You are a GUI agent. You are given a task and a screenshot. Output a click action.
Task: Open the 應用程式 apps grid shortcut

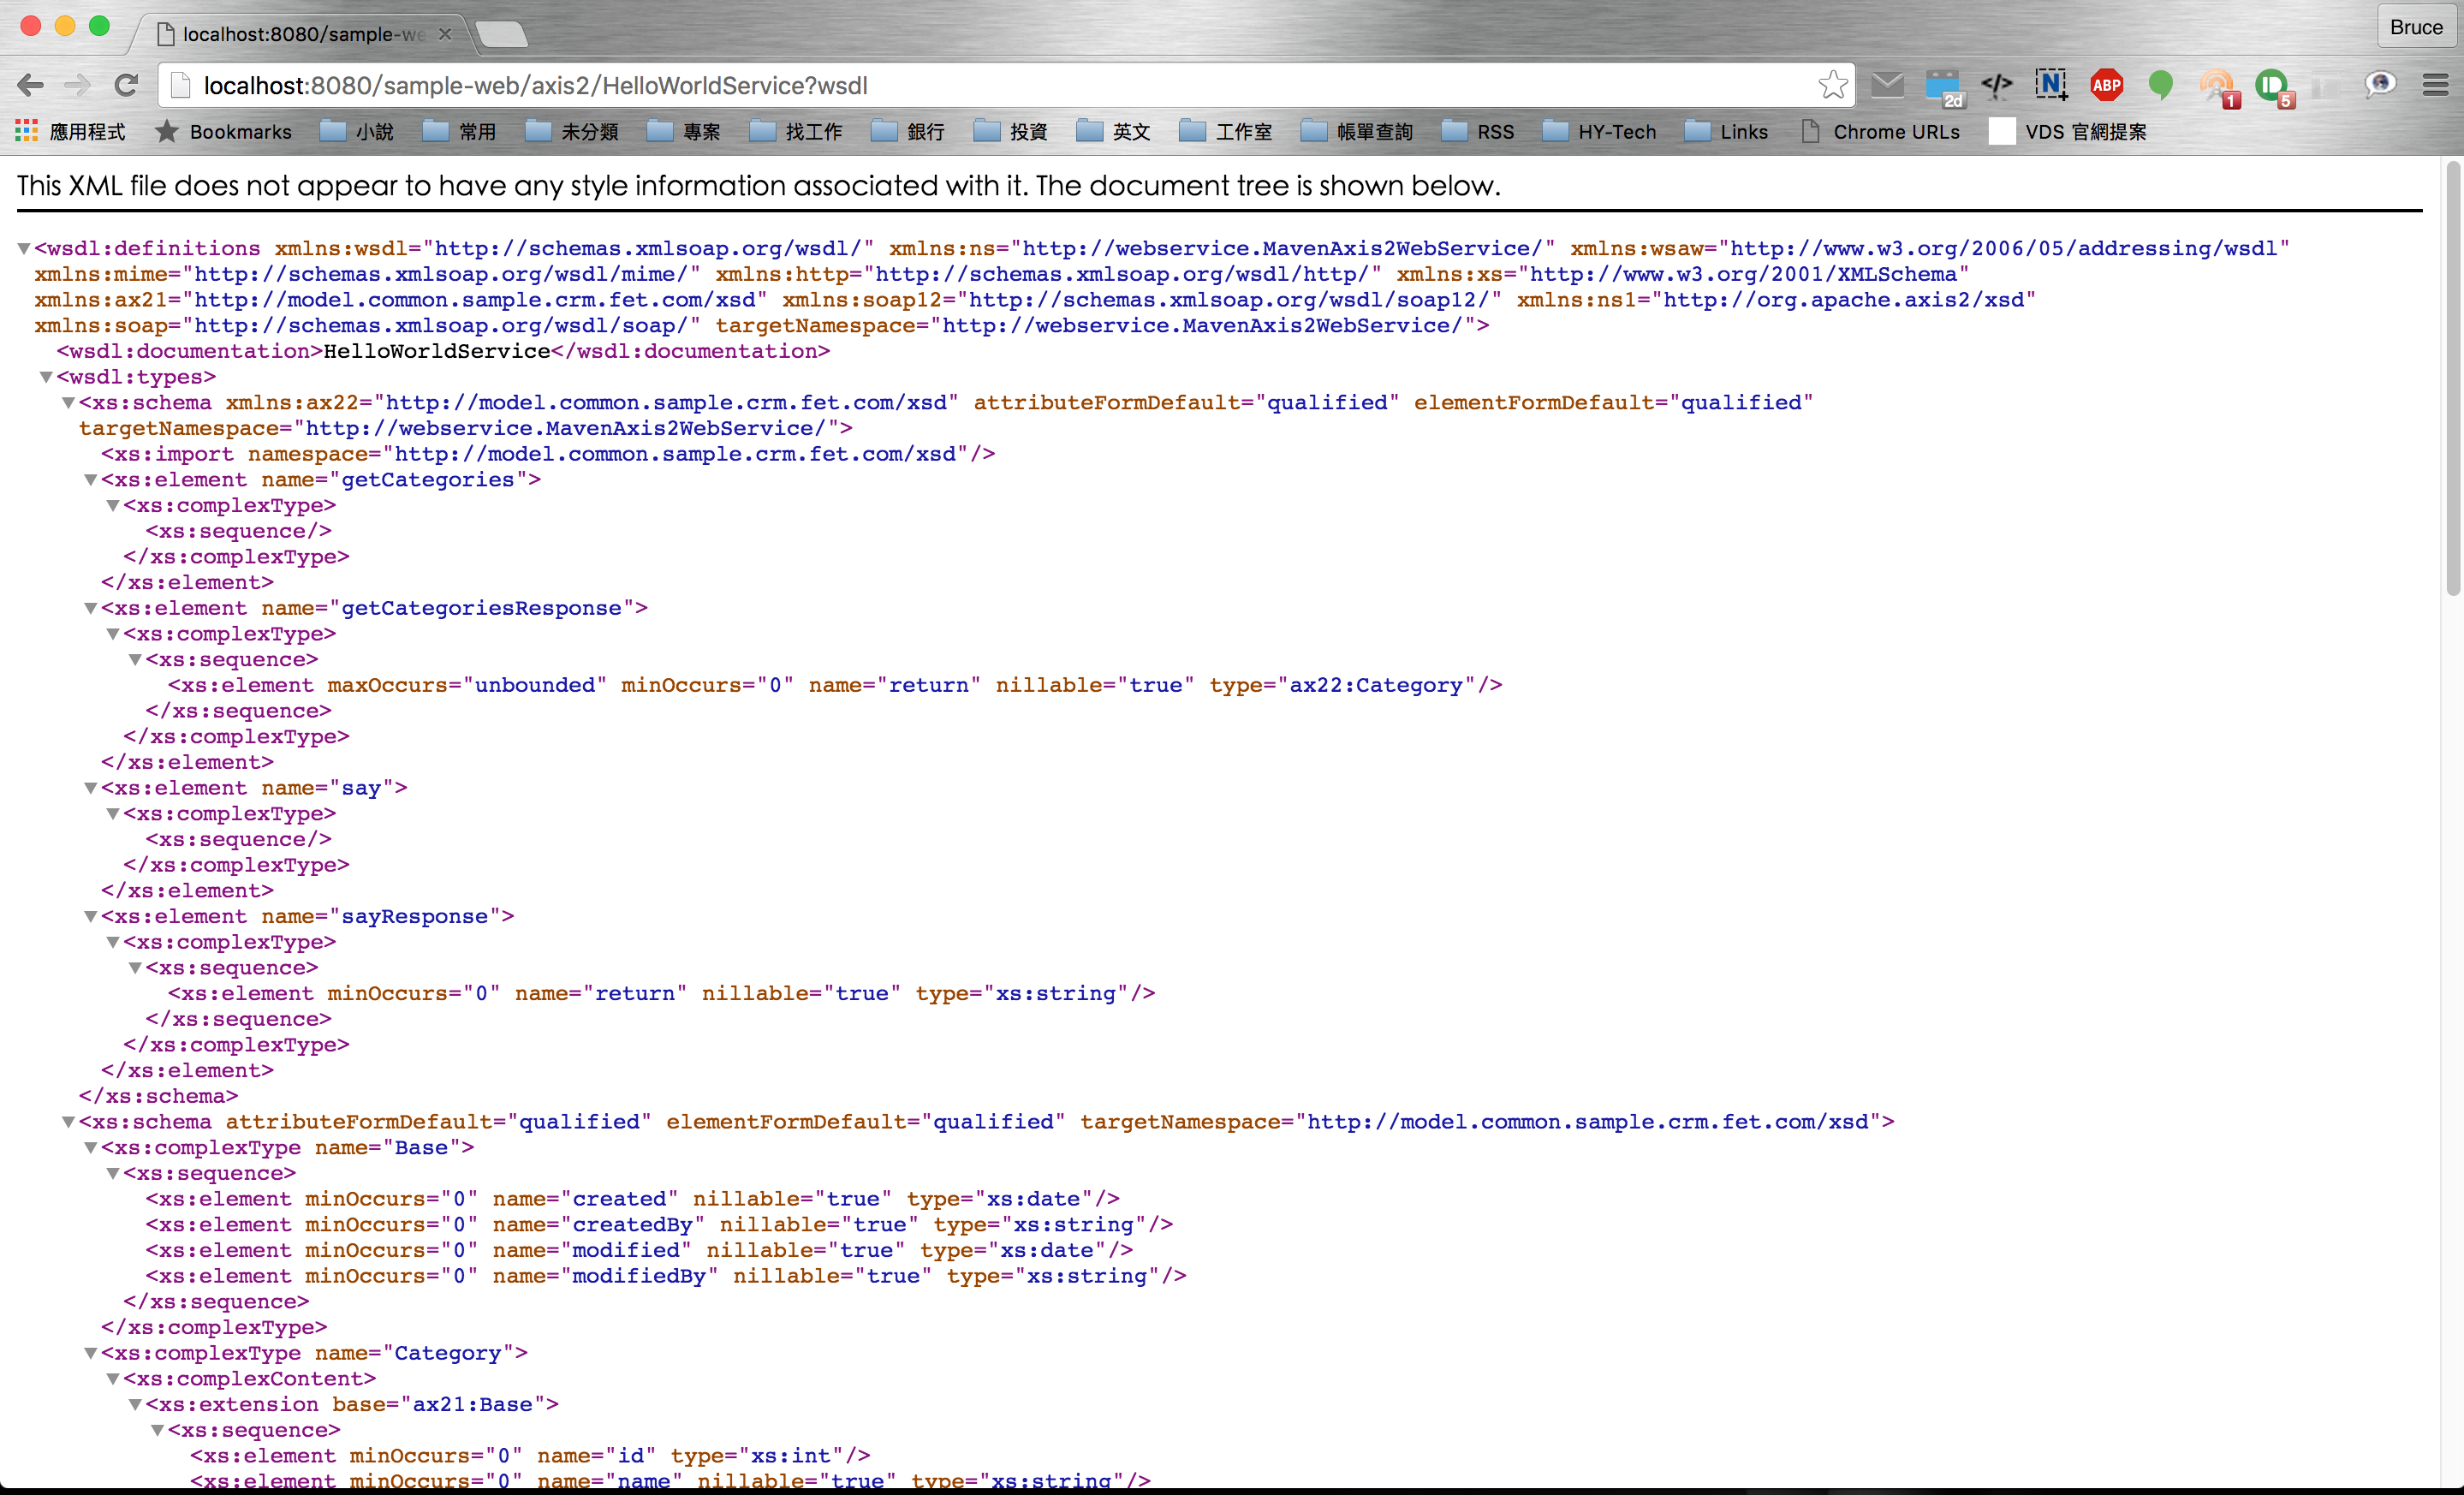click(x=70, y=132)
